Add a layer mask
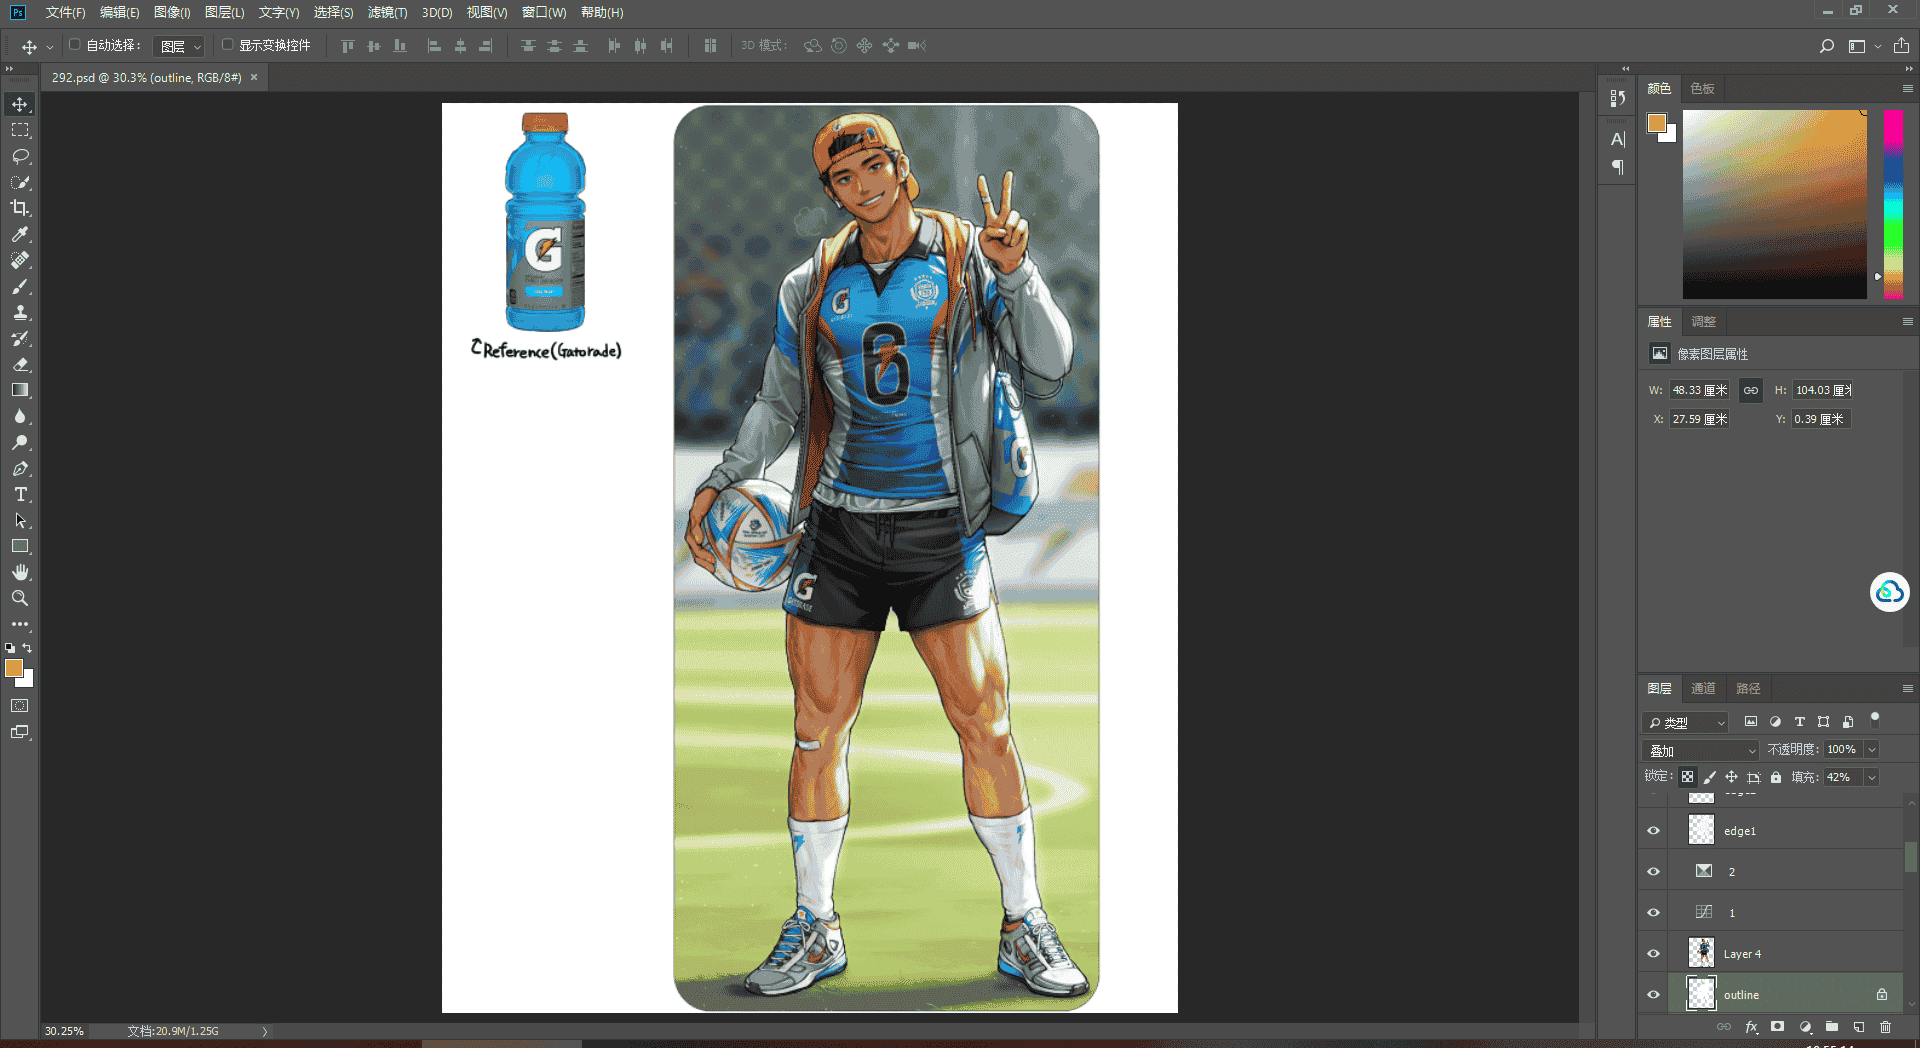1920x1048 pixels. point(1777,1027)
